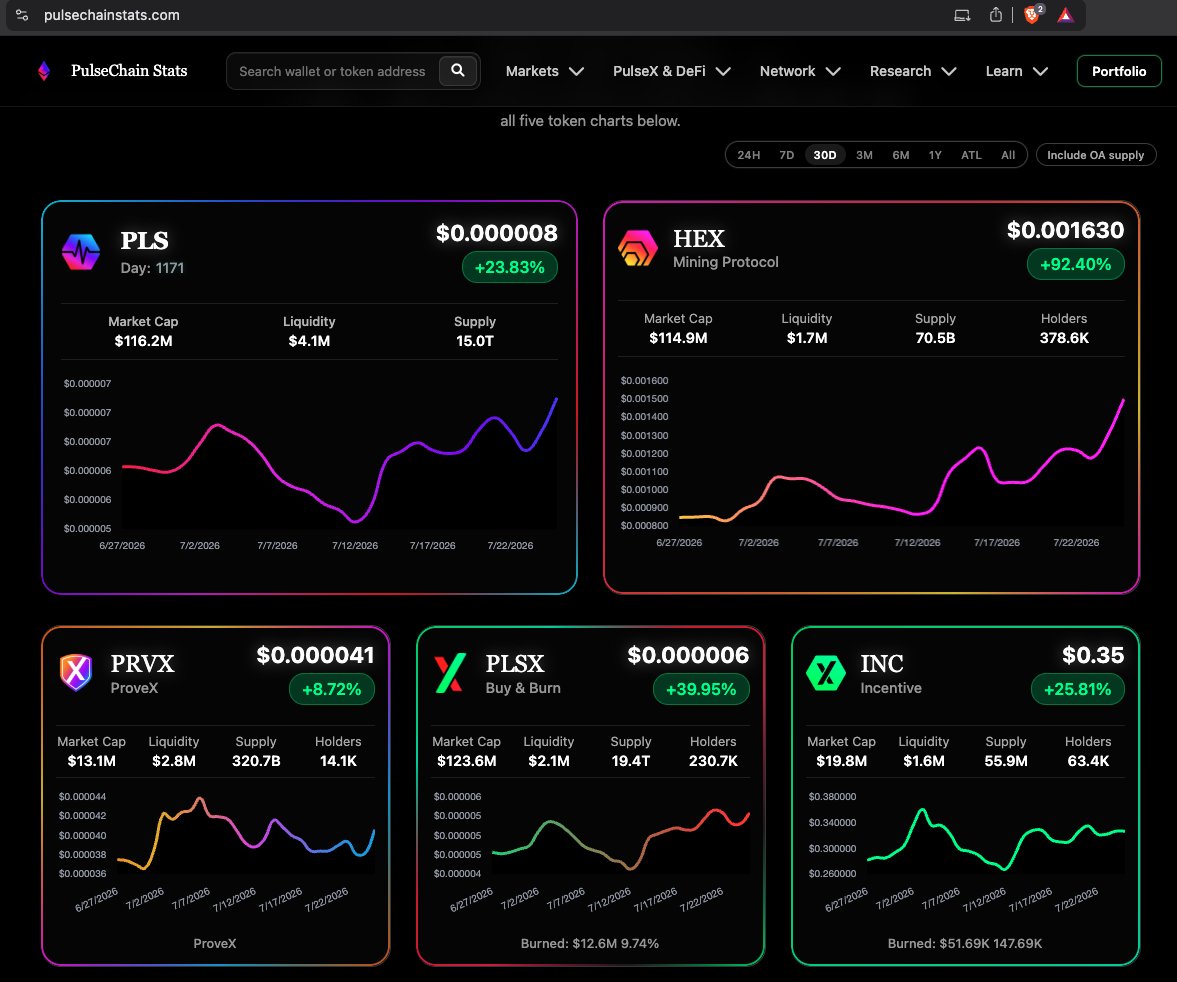Click the browser share icon
This screenshot has width=1177, height=982.
pyautogui.click(x=995, y=15)
